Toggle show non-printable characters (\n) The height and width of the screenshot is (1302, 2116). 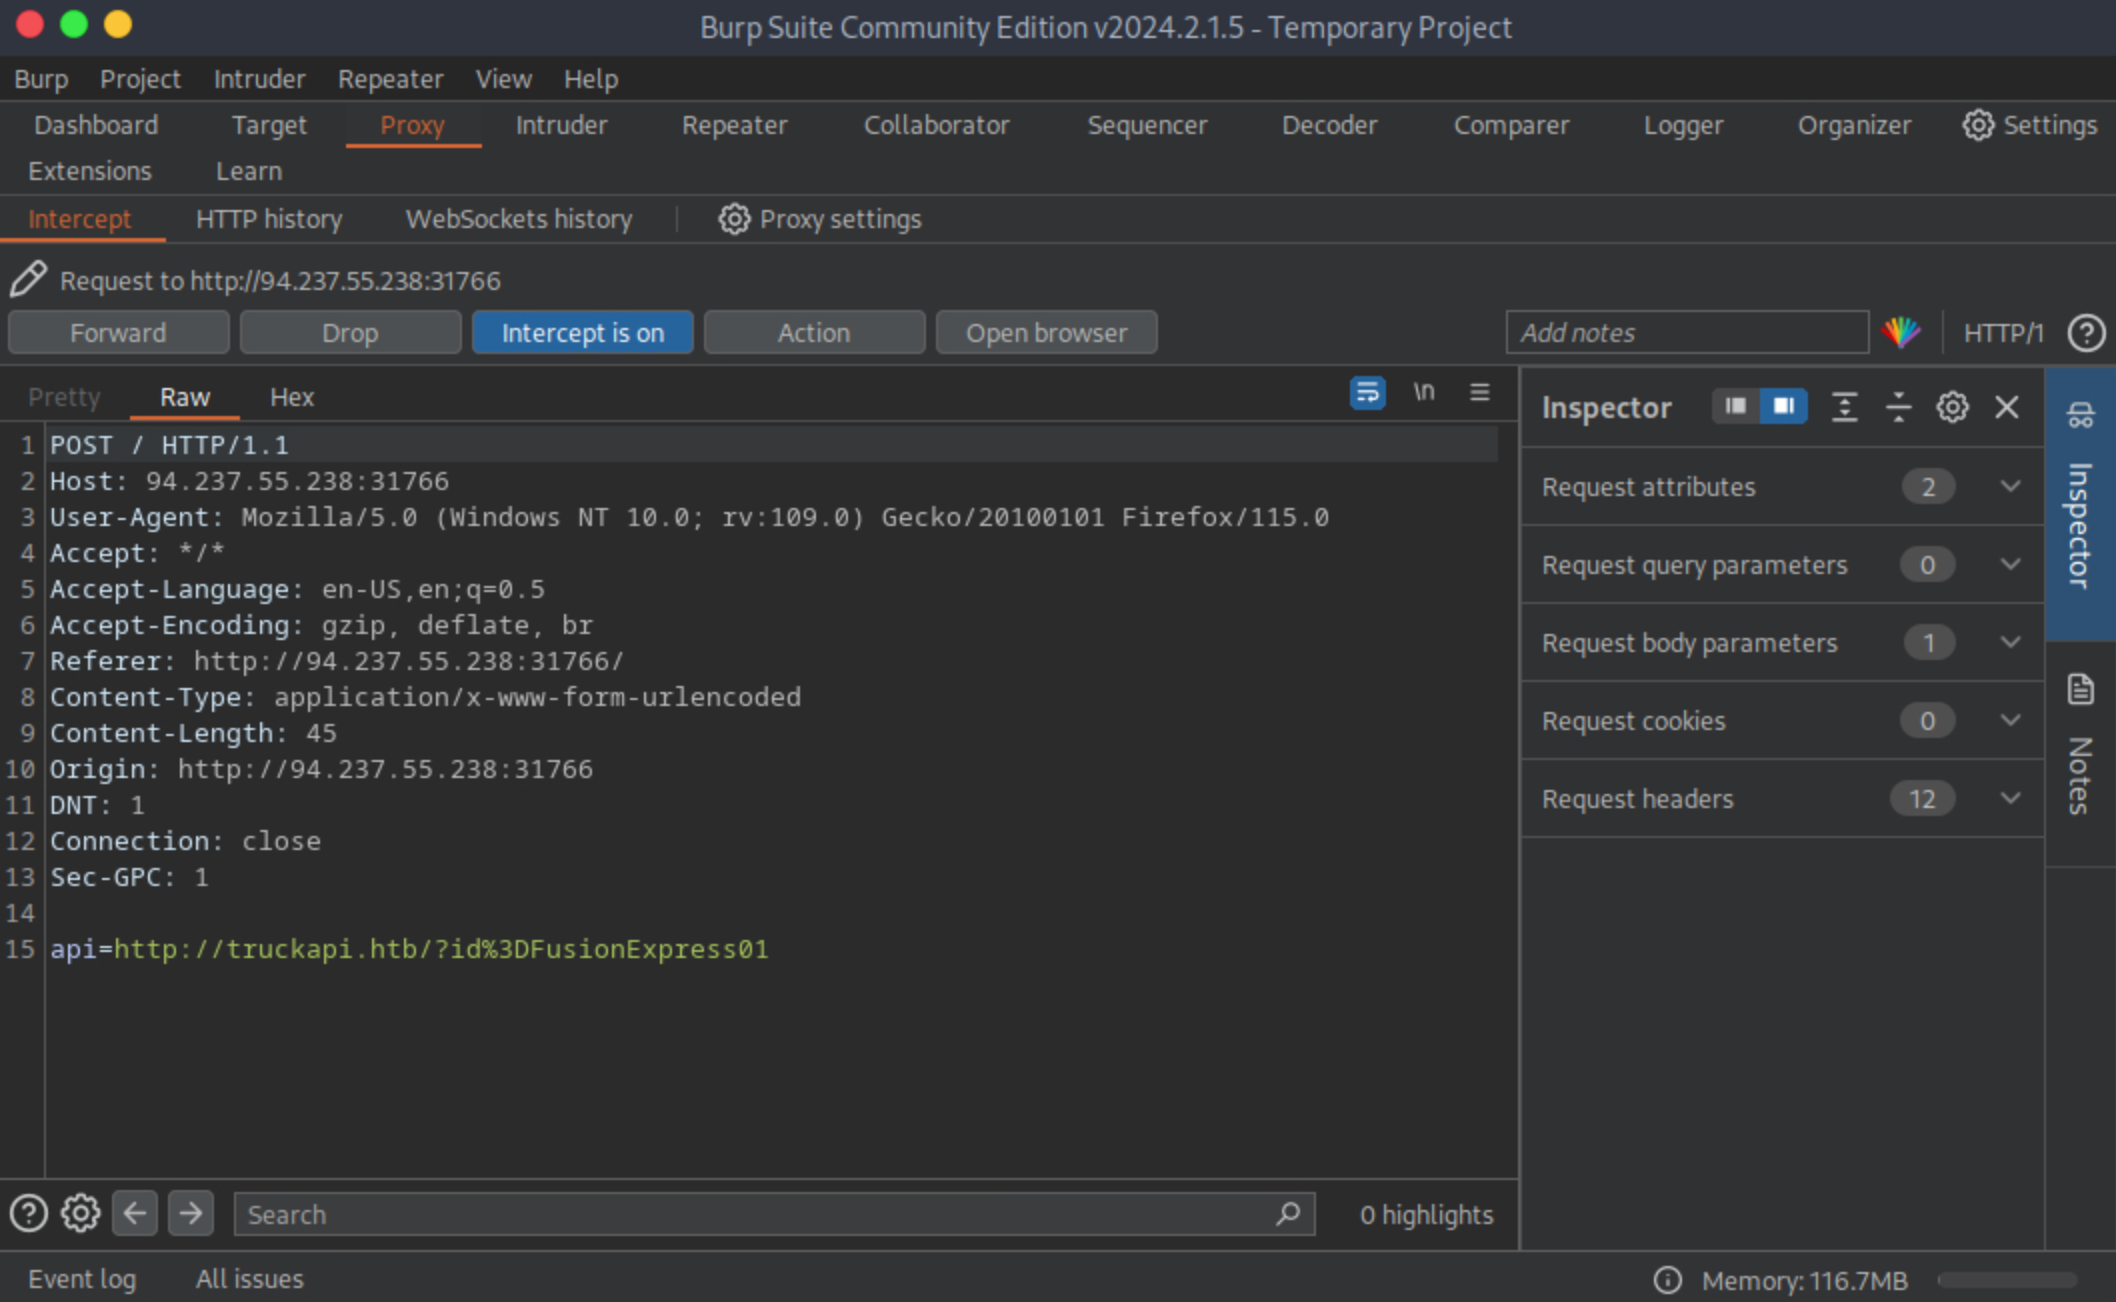1424,393
